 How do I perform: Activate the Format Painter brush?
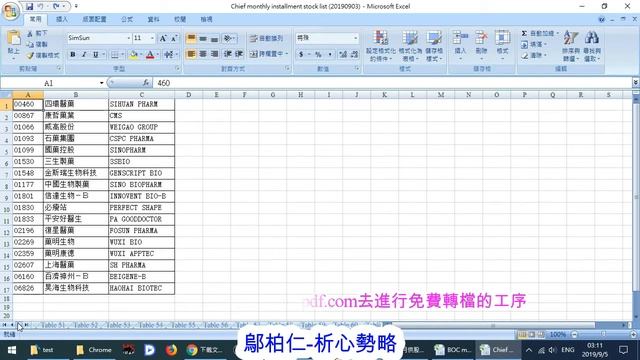tap(43, 55)
